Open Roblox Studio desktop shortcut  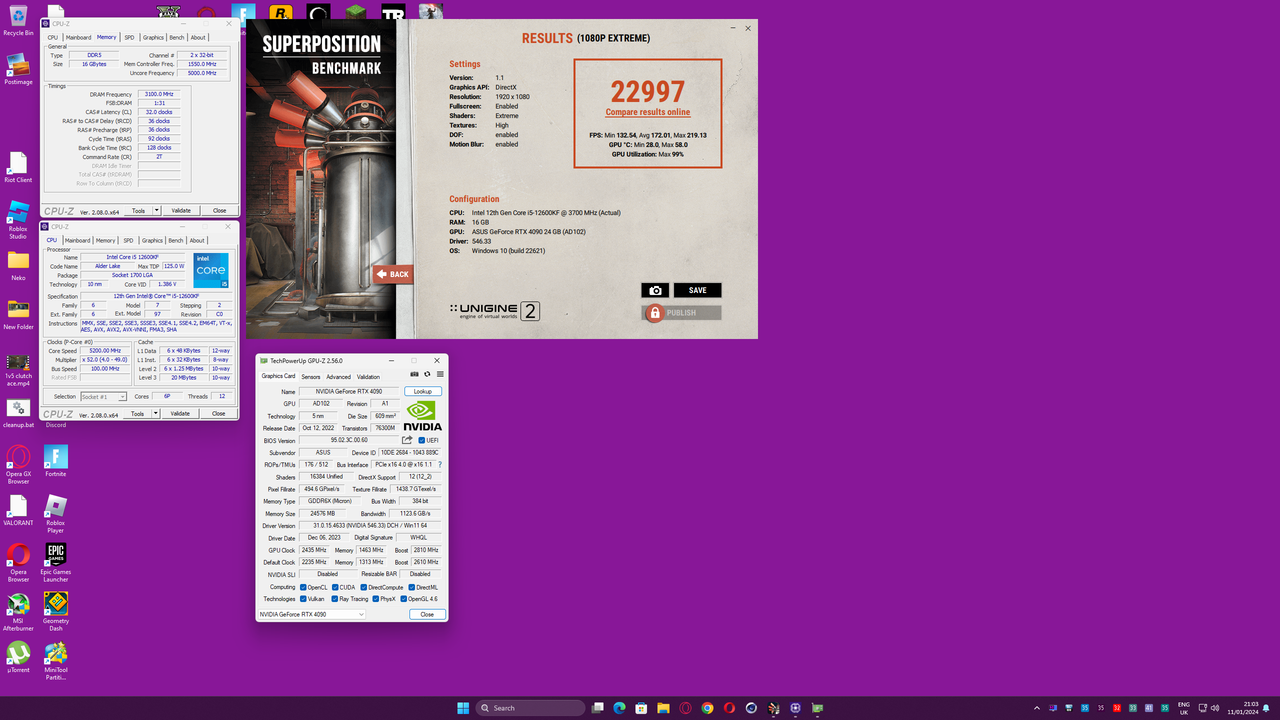point(18,218)
